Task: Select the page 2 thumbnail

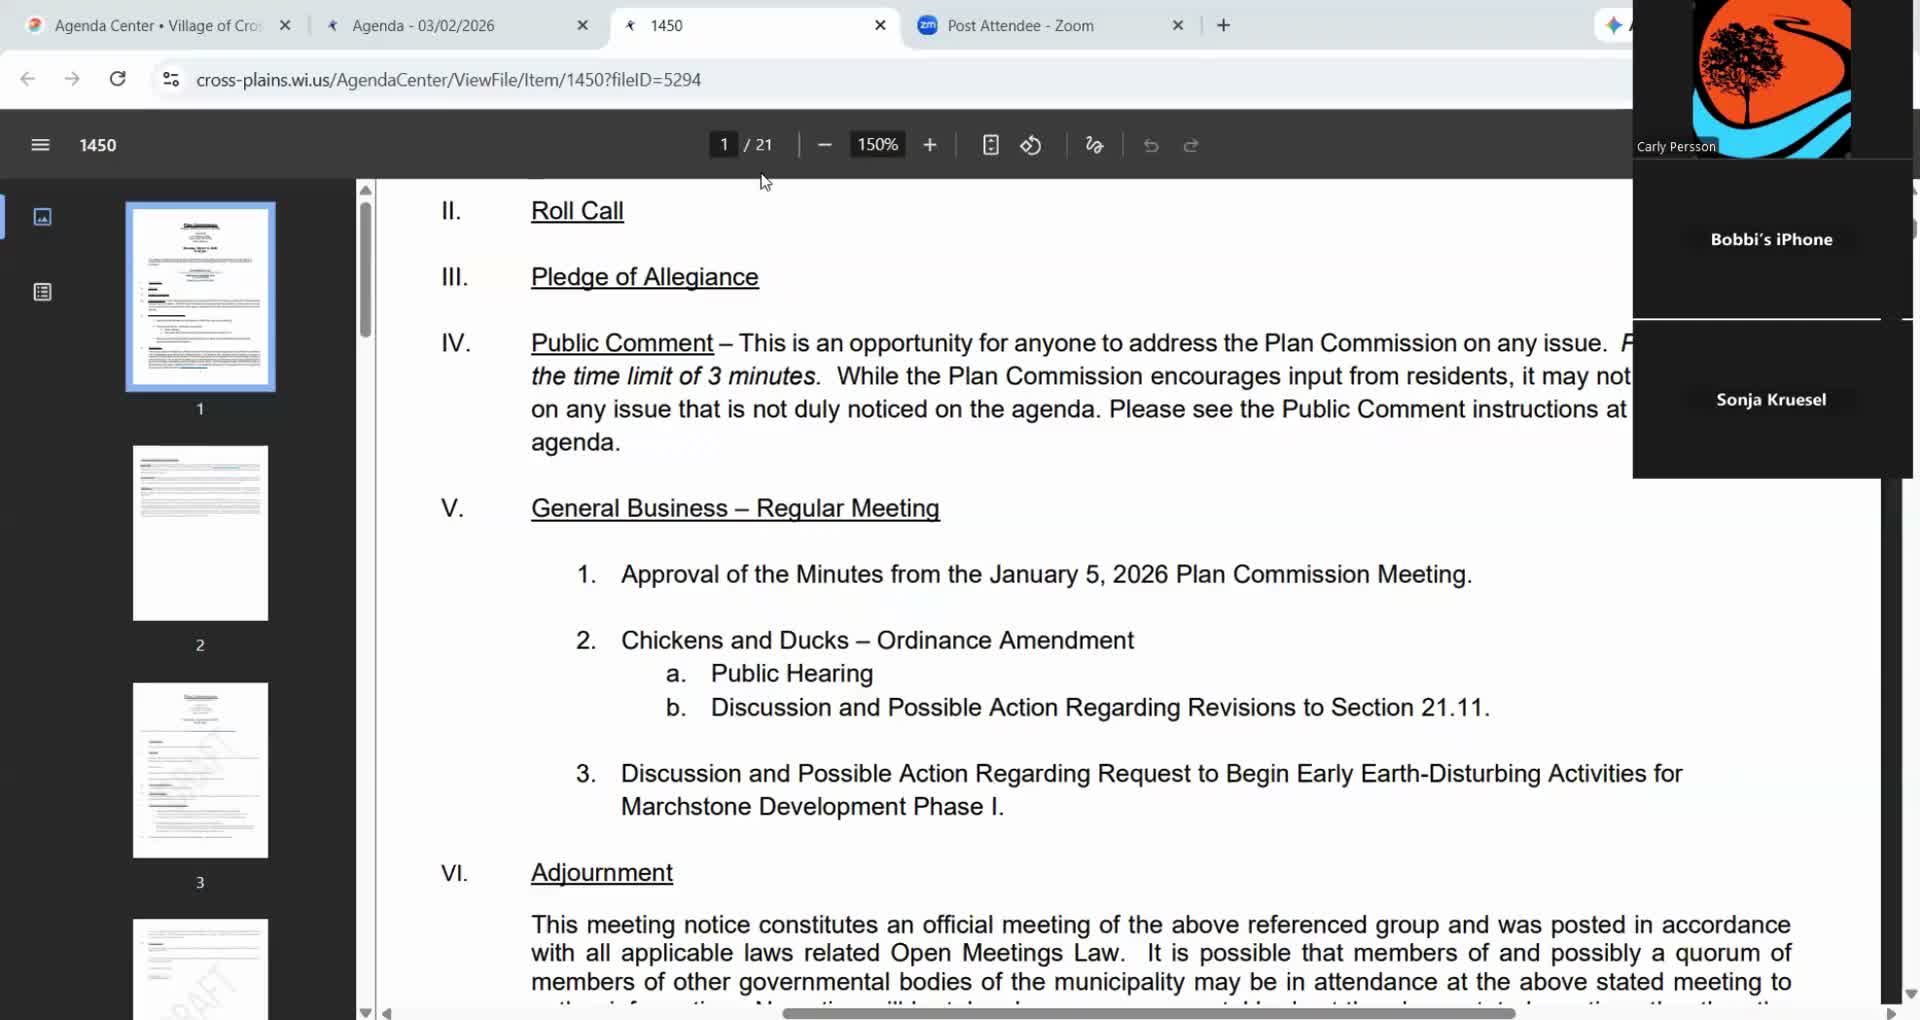Action: (200, 532)
